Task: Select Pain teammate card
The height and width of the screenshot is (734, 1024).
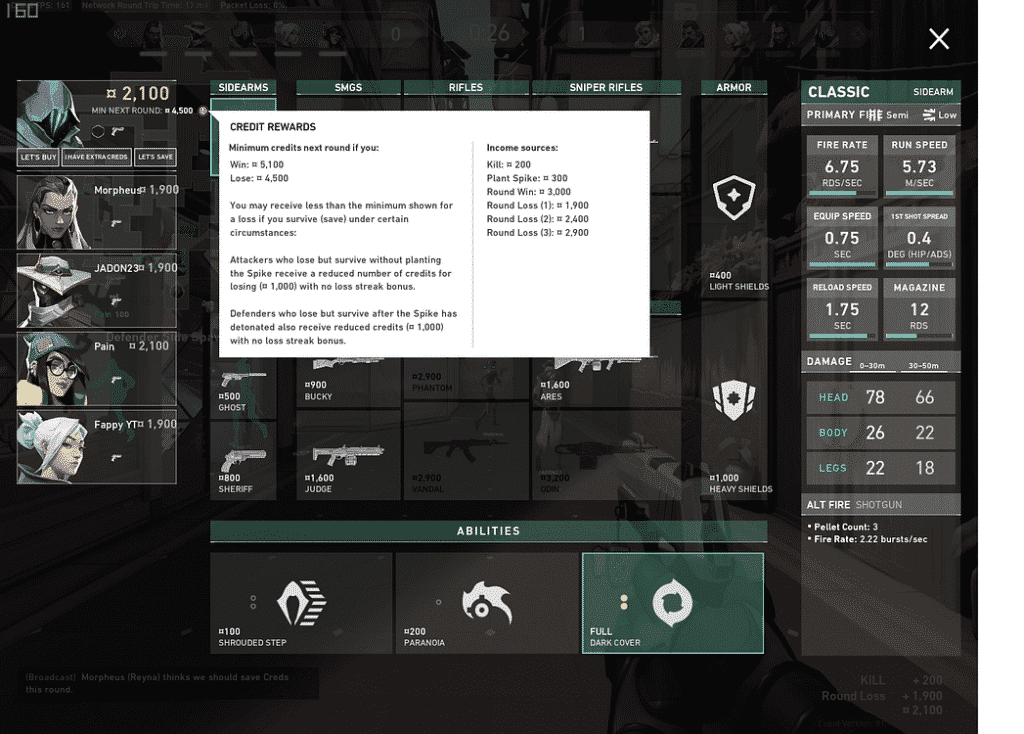Action: 97,368
